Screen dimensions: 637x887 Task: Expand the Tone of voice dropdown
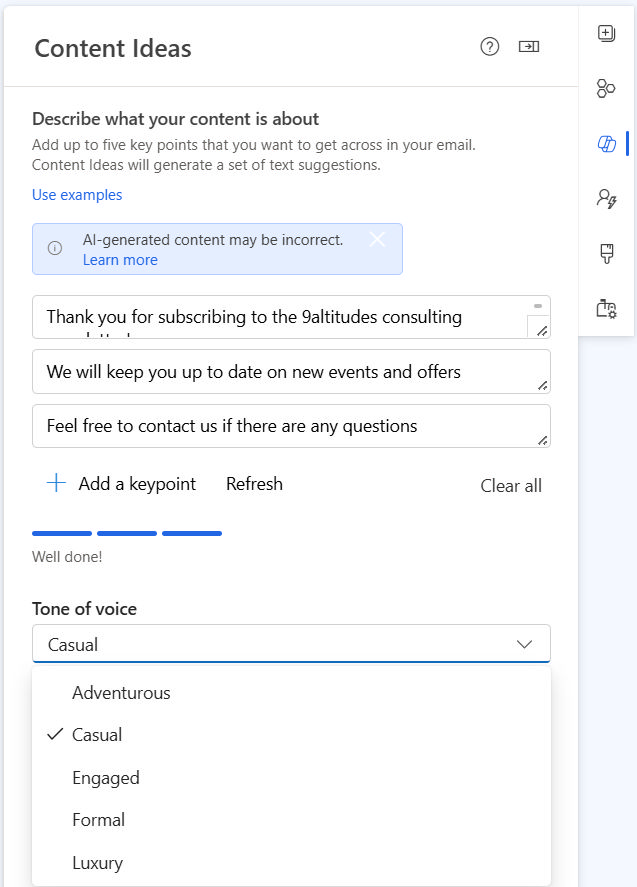click(x=291, y=644)
